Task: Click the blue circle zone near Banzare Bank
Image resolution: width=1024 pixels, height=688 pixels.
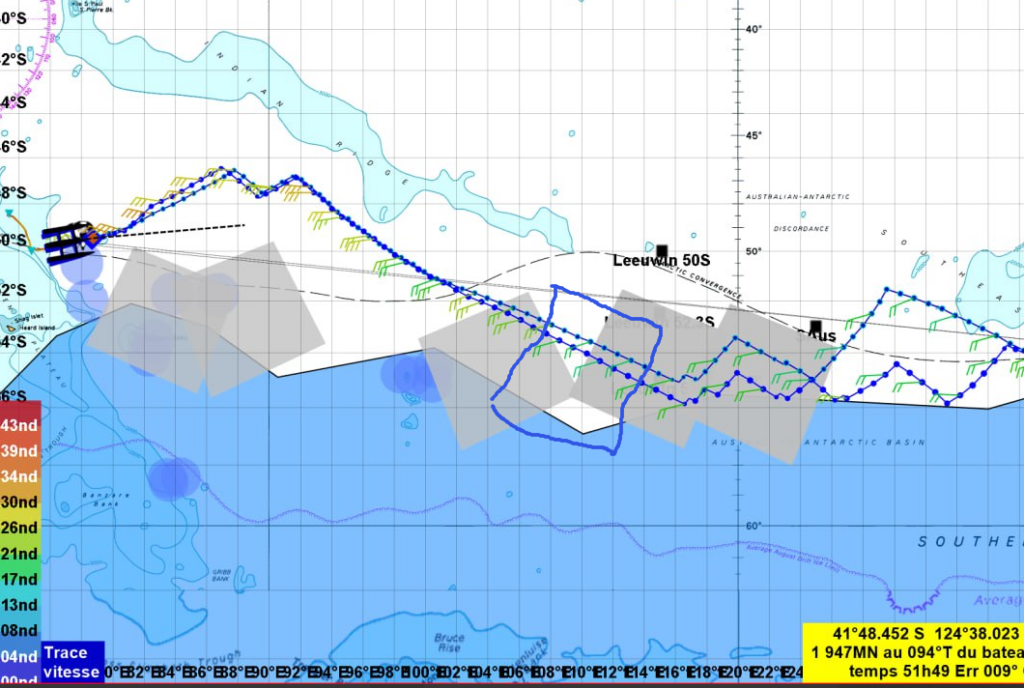Action: (174, 478)
